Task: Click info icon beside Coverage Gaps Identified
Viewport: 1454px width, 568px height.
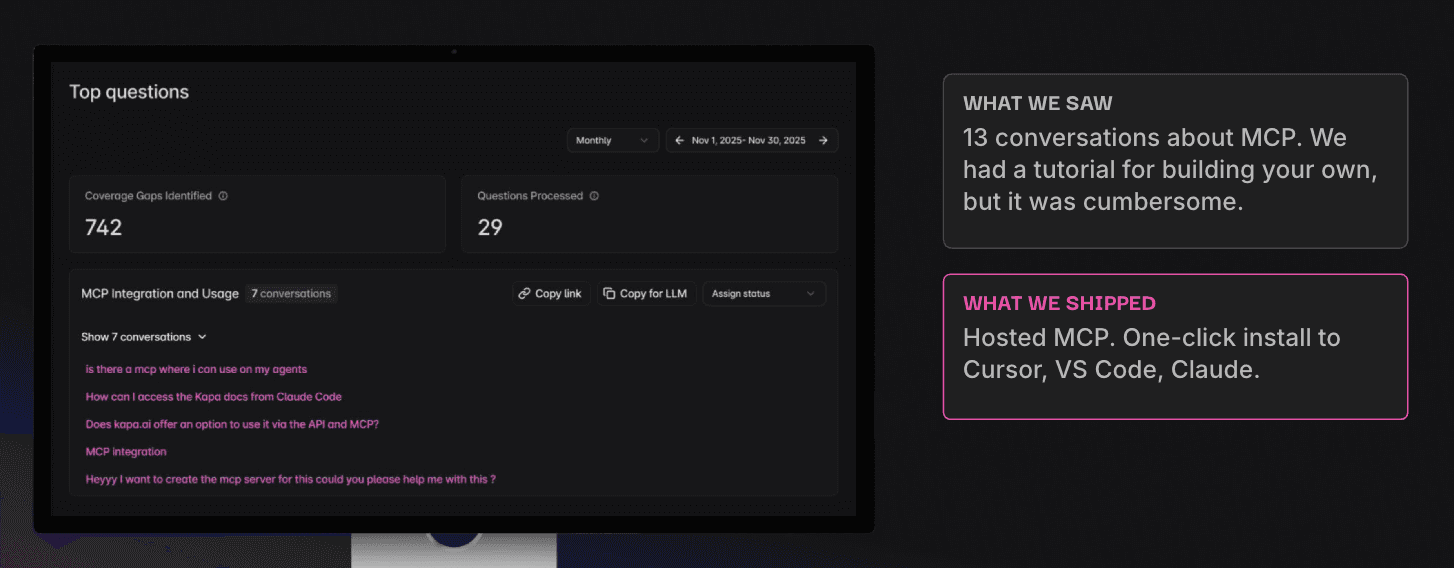Action: pyautogui.click(x=223, y=196)
